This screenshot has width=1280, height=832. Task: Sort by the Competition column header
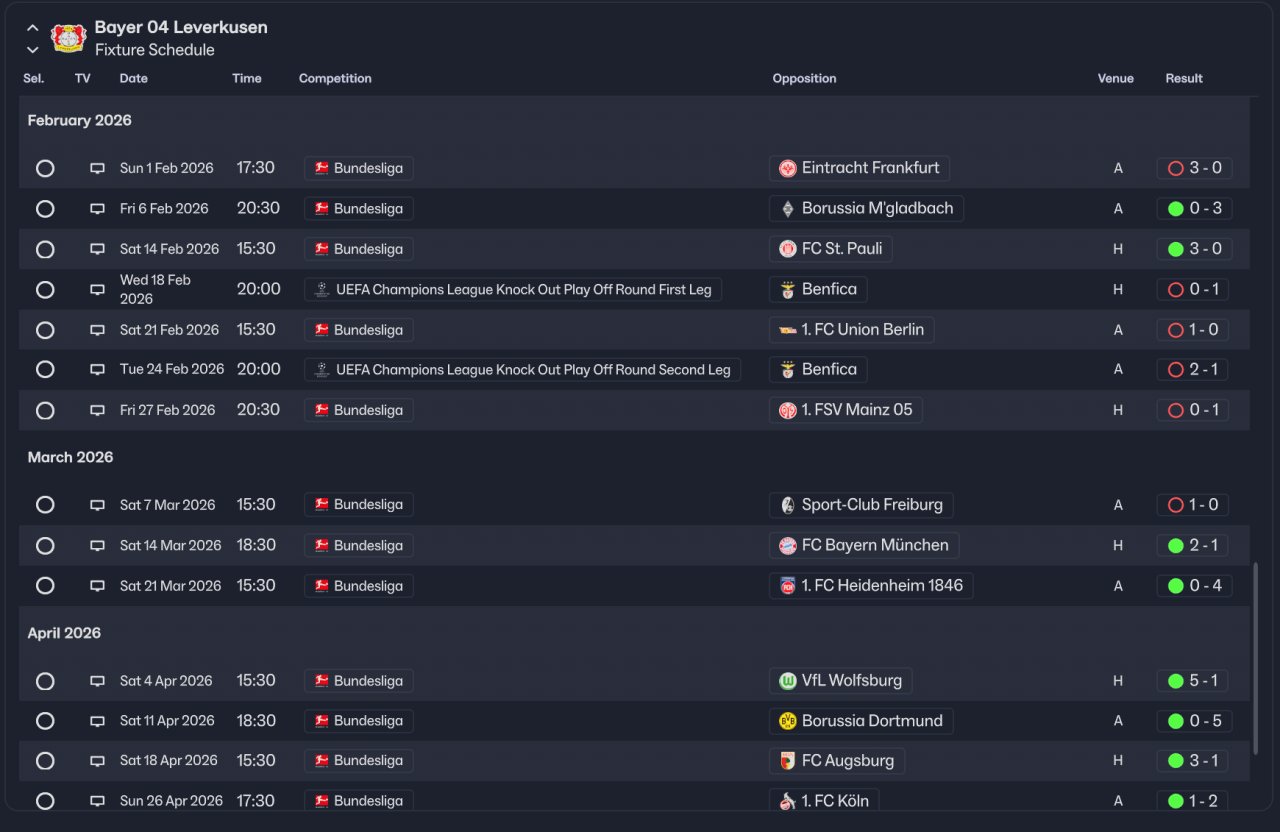[x=335, y=78]
